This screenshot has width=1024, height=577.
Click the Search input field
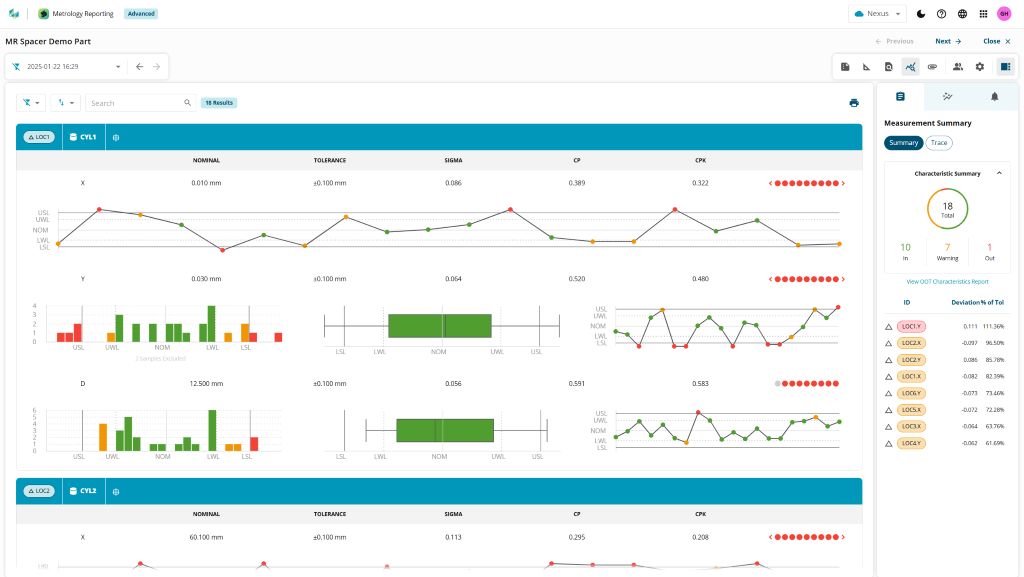(x=135, y=103)
